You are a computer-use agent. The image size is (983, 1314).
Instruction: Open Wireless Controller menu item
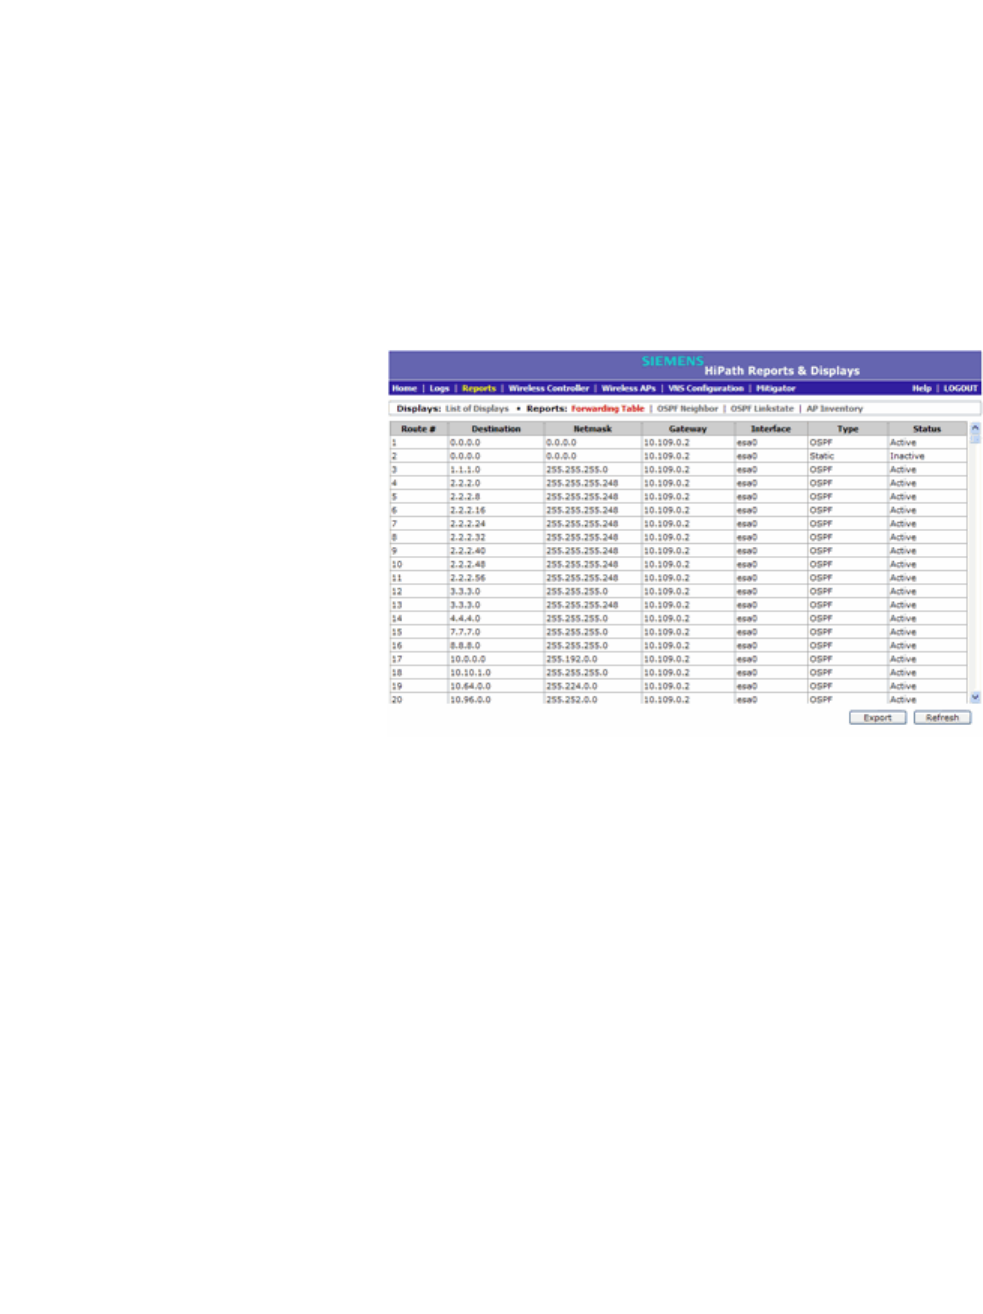[549, 388]
